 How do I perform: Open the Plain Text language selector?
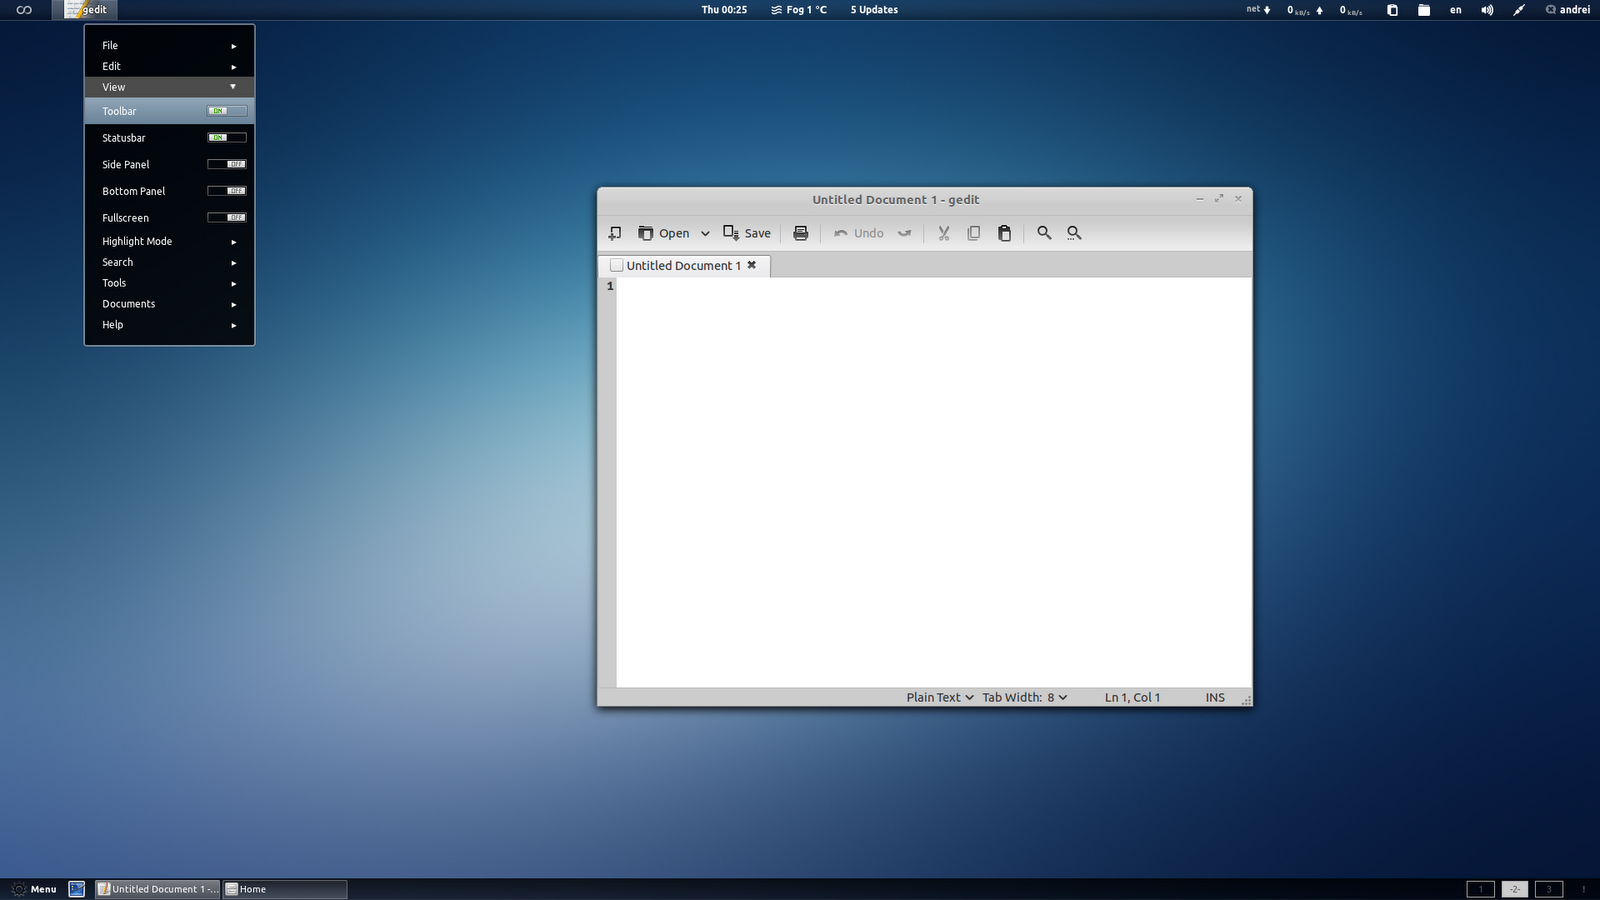coord(937,697)
